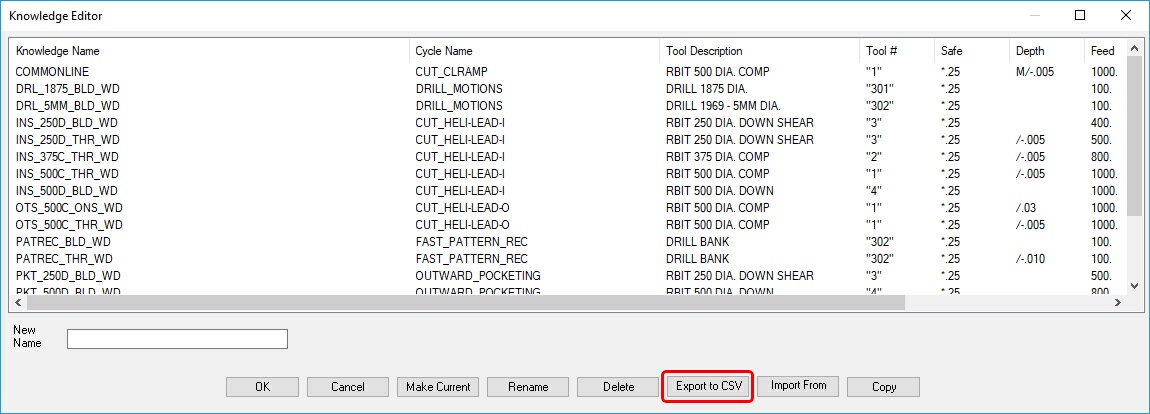
Task: Click the Cancel button
Action: click(x=347, y=387)
